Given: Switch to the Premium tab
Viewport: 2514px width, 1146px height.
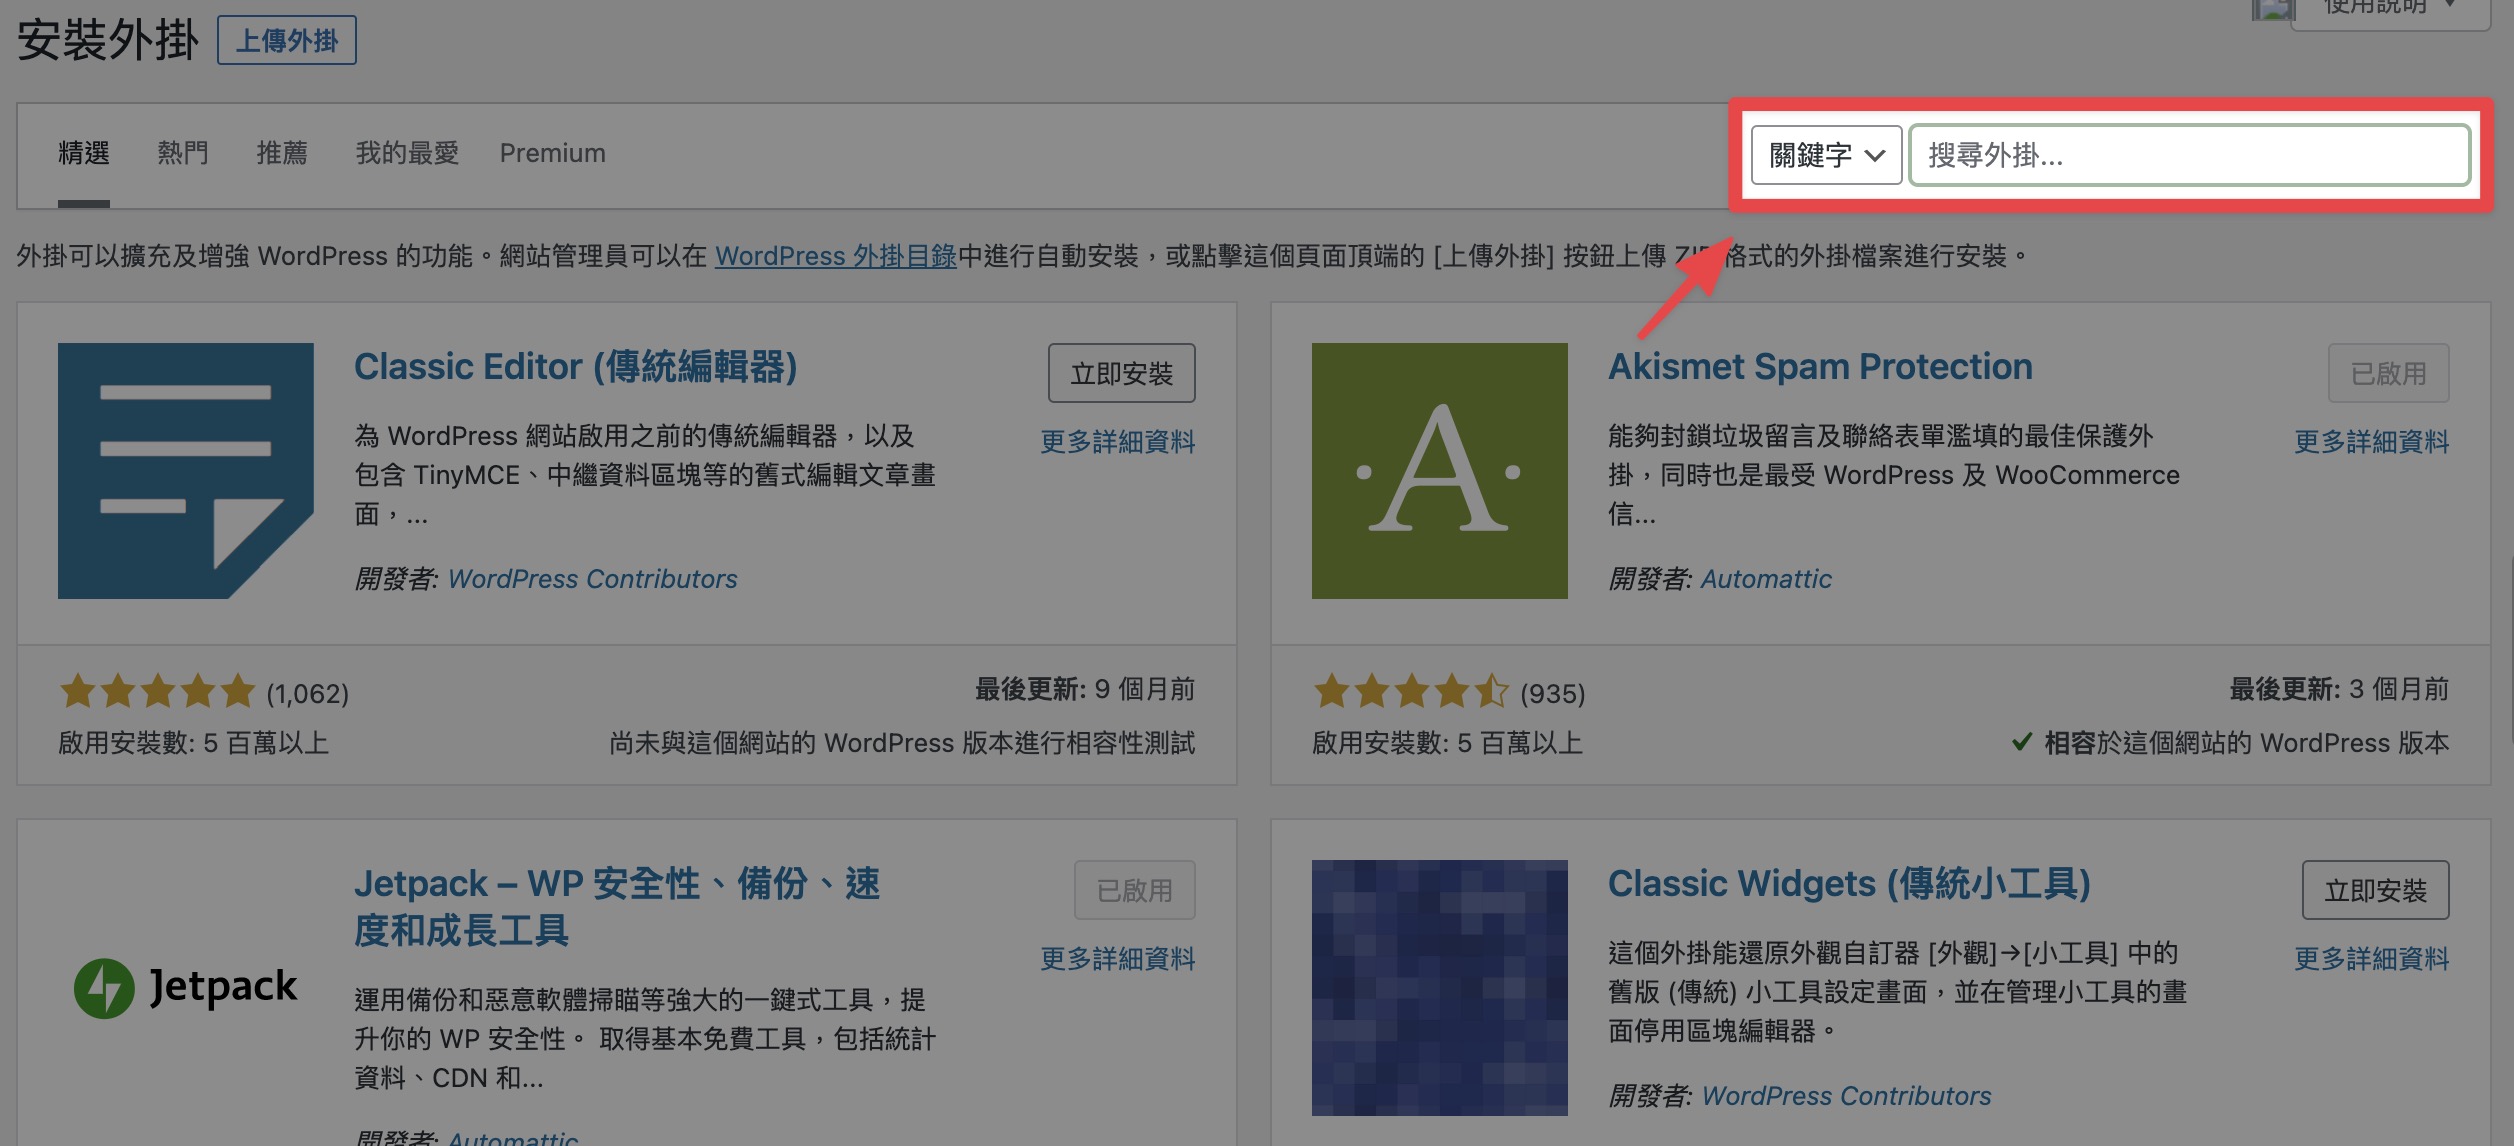Looking at the screenshot, I should click(x=553, y=153).
